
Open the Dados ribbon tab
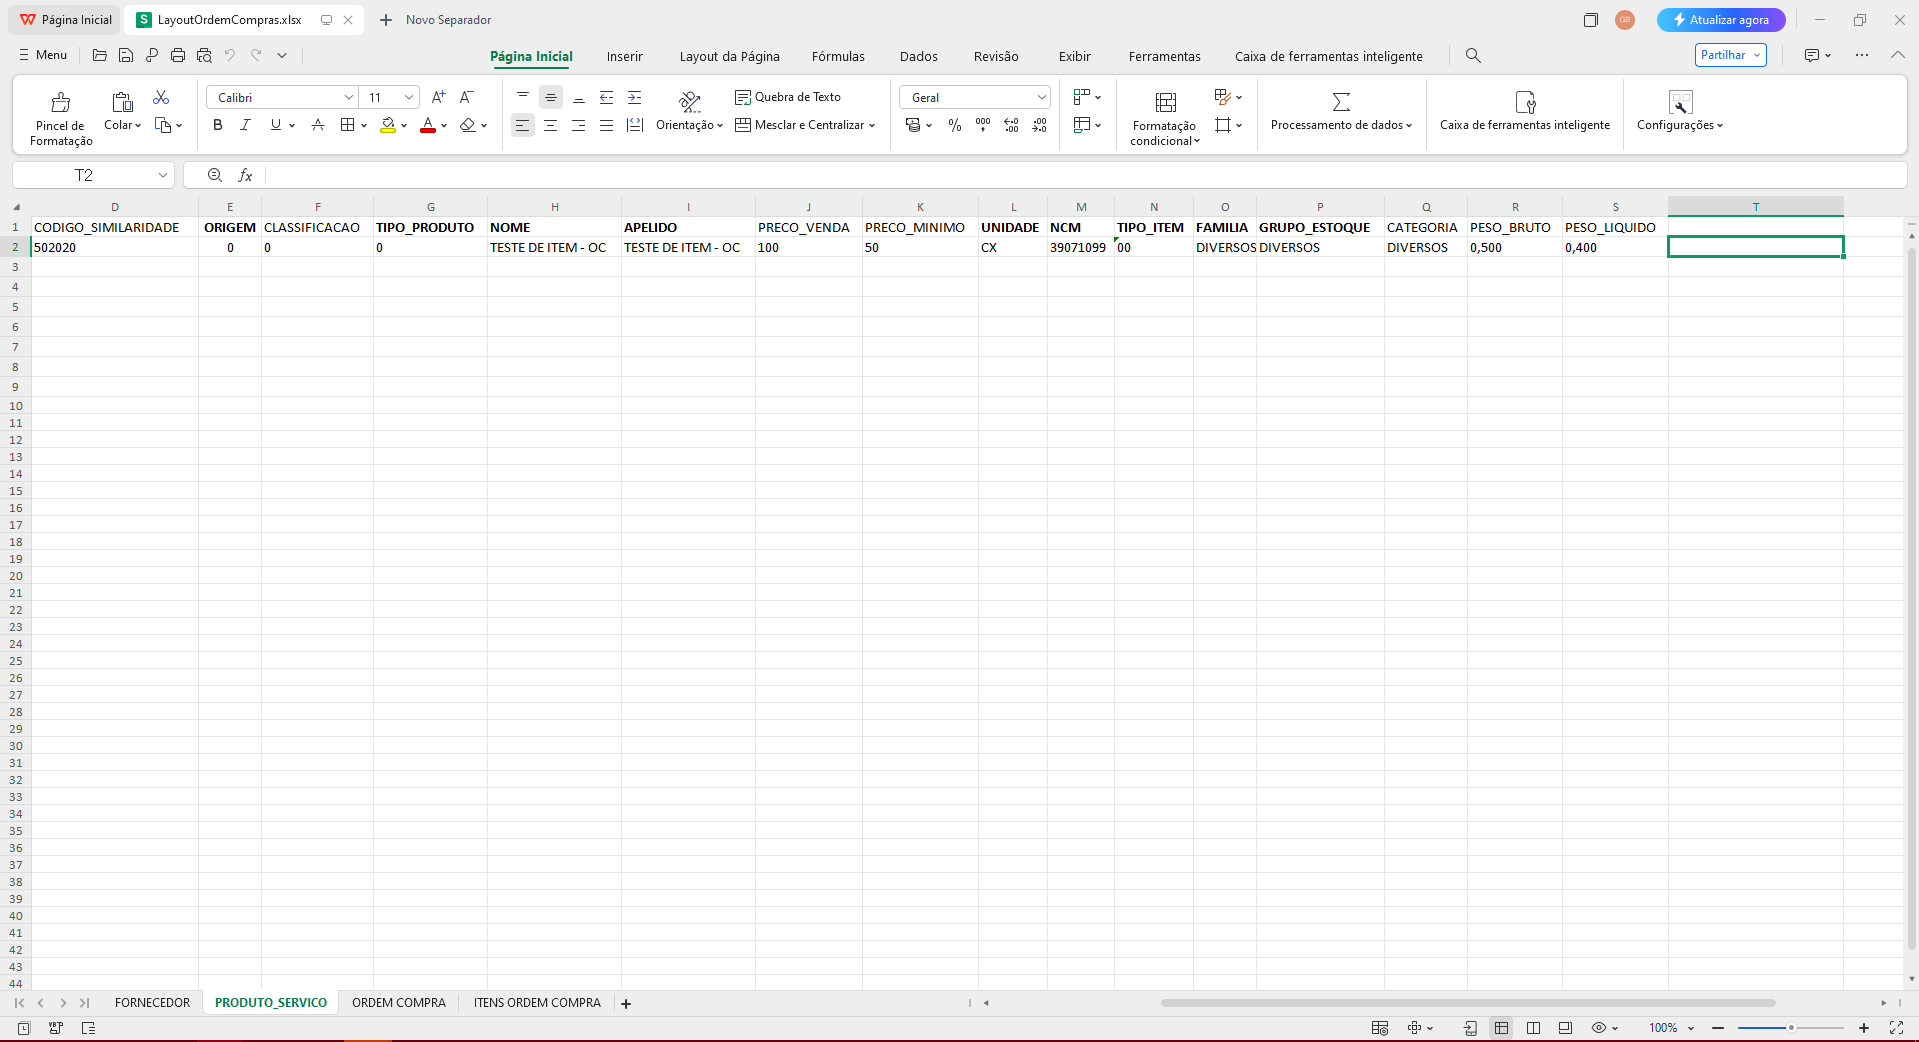[x=918, y=56]
